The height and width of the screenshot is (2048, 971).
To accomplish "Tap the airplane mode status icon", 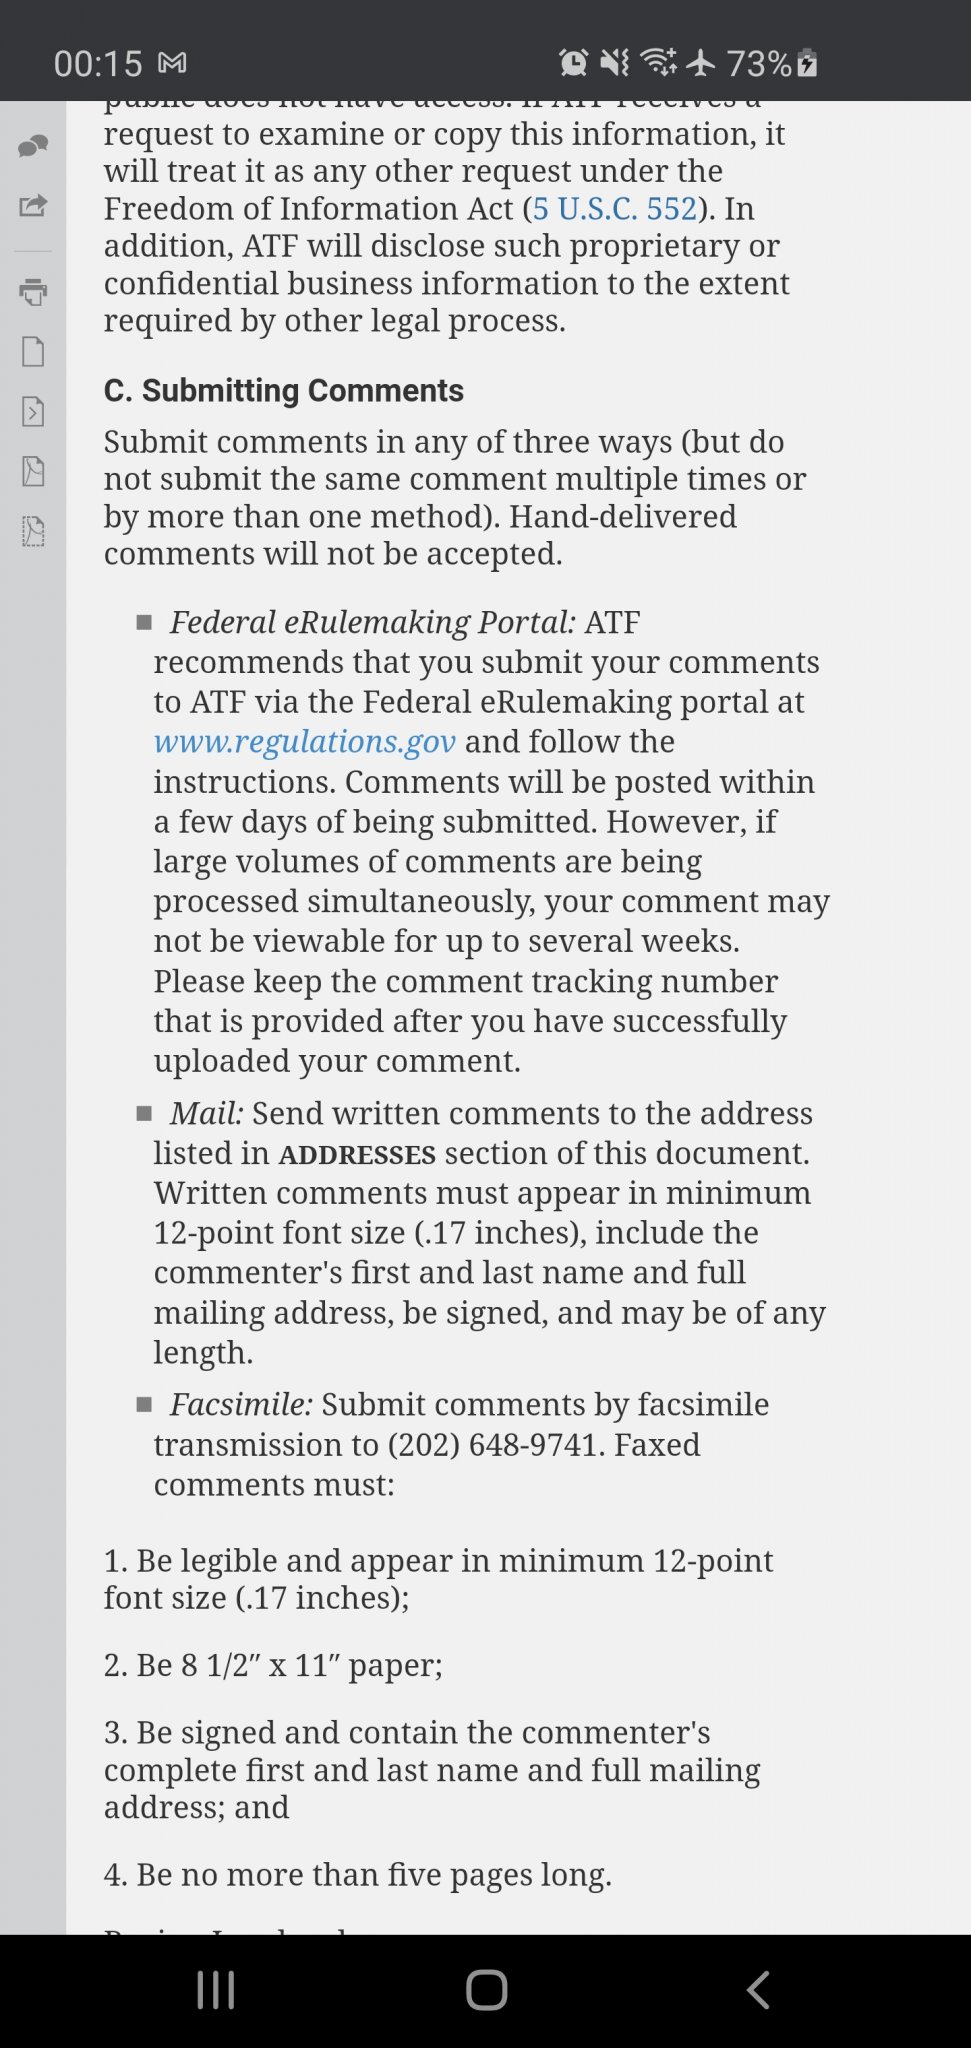I will (x=702, y=63).
